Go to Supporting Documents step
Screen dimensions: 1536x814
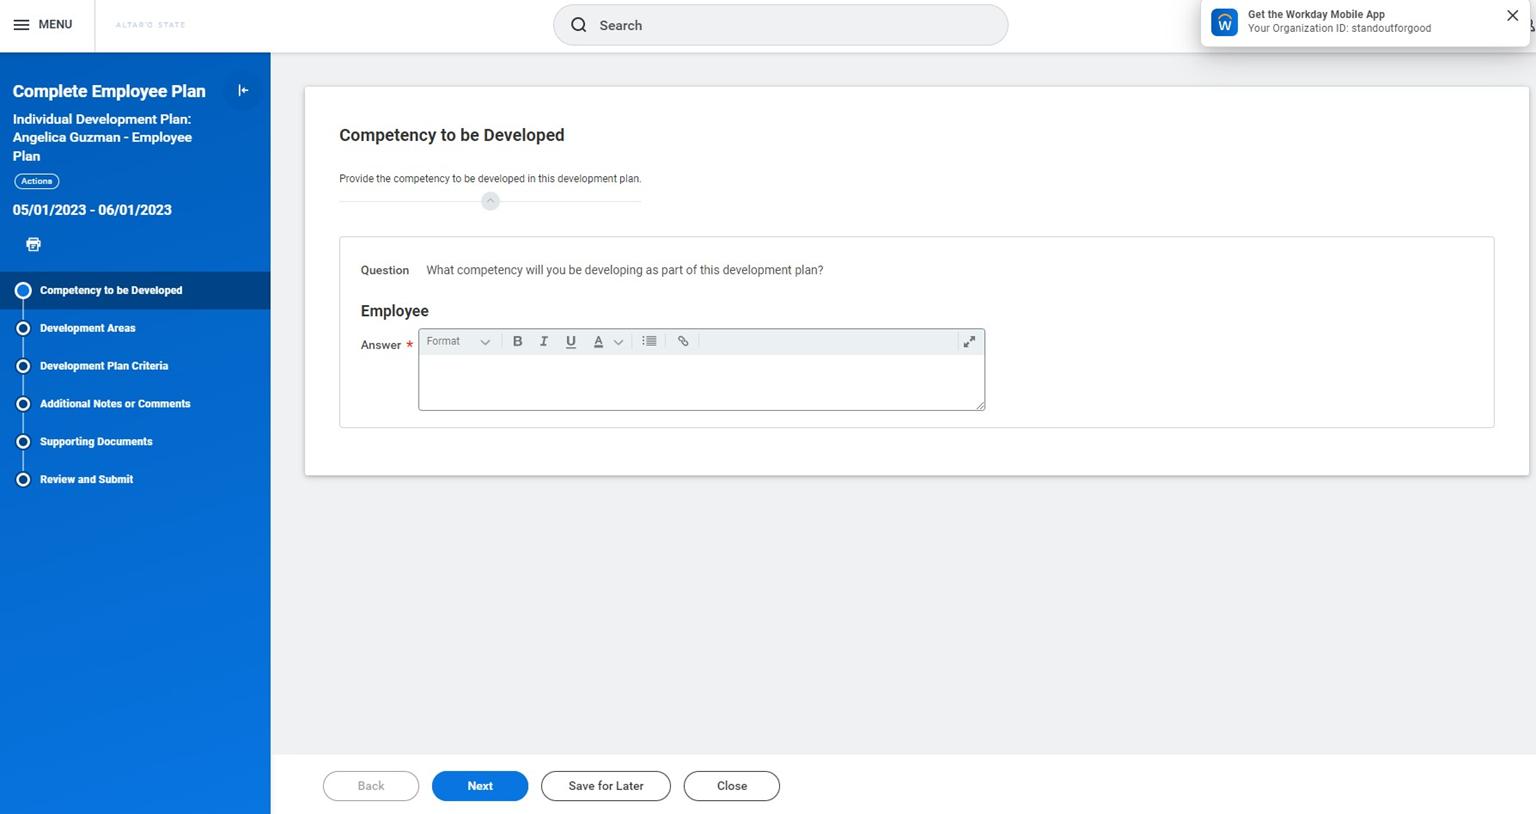(x=96, y=442)
